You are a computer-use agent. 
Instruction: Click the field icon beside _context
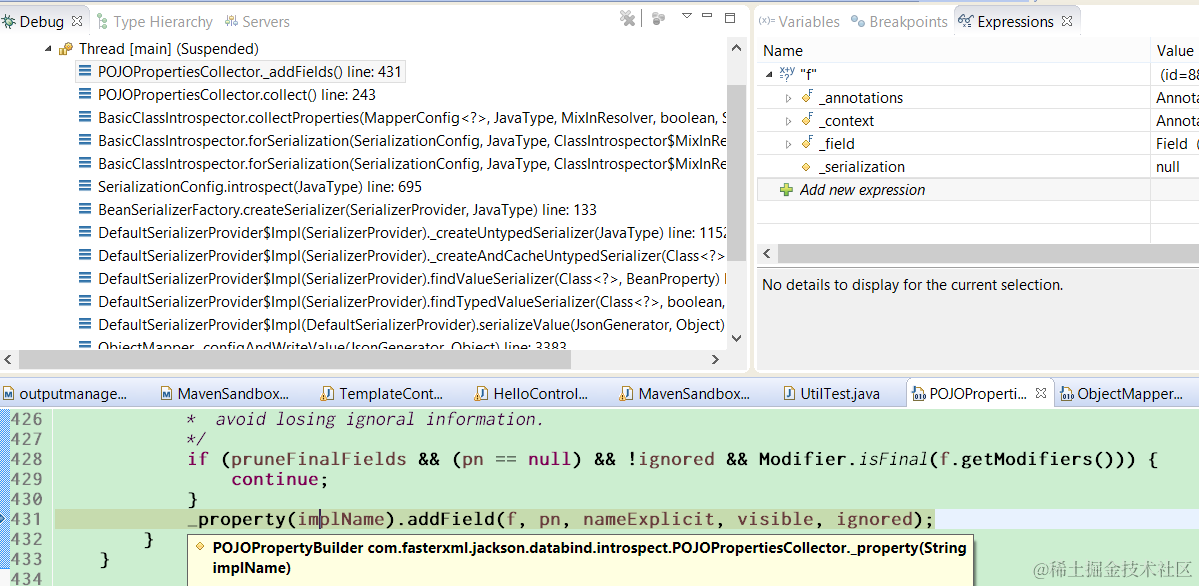tap(806, 120)
